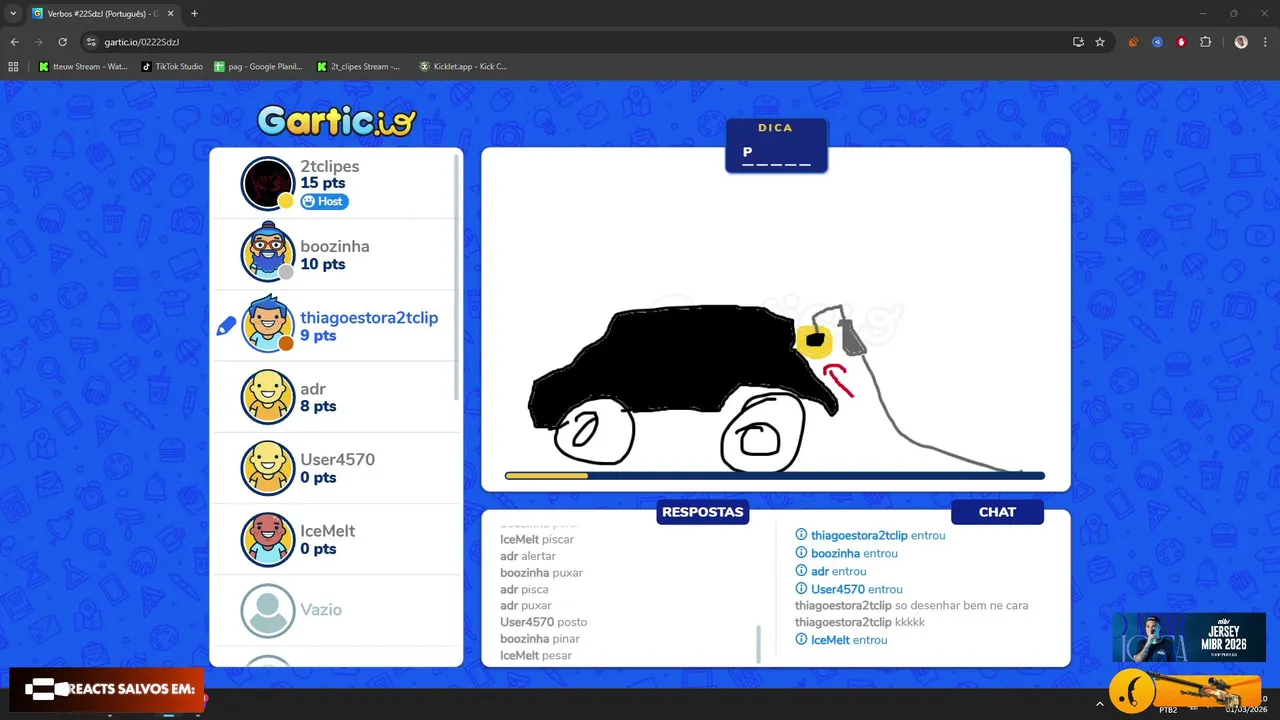
Task: Click the answer boozinha pinar
Action: click(540, 639)
